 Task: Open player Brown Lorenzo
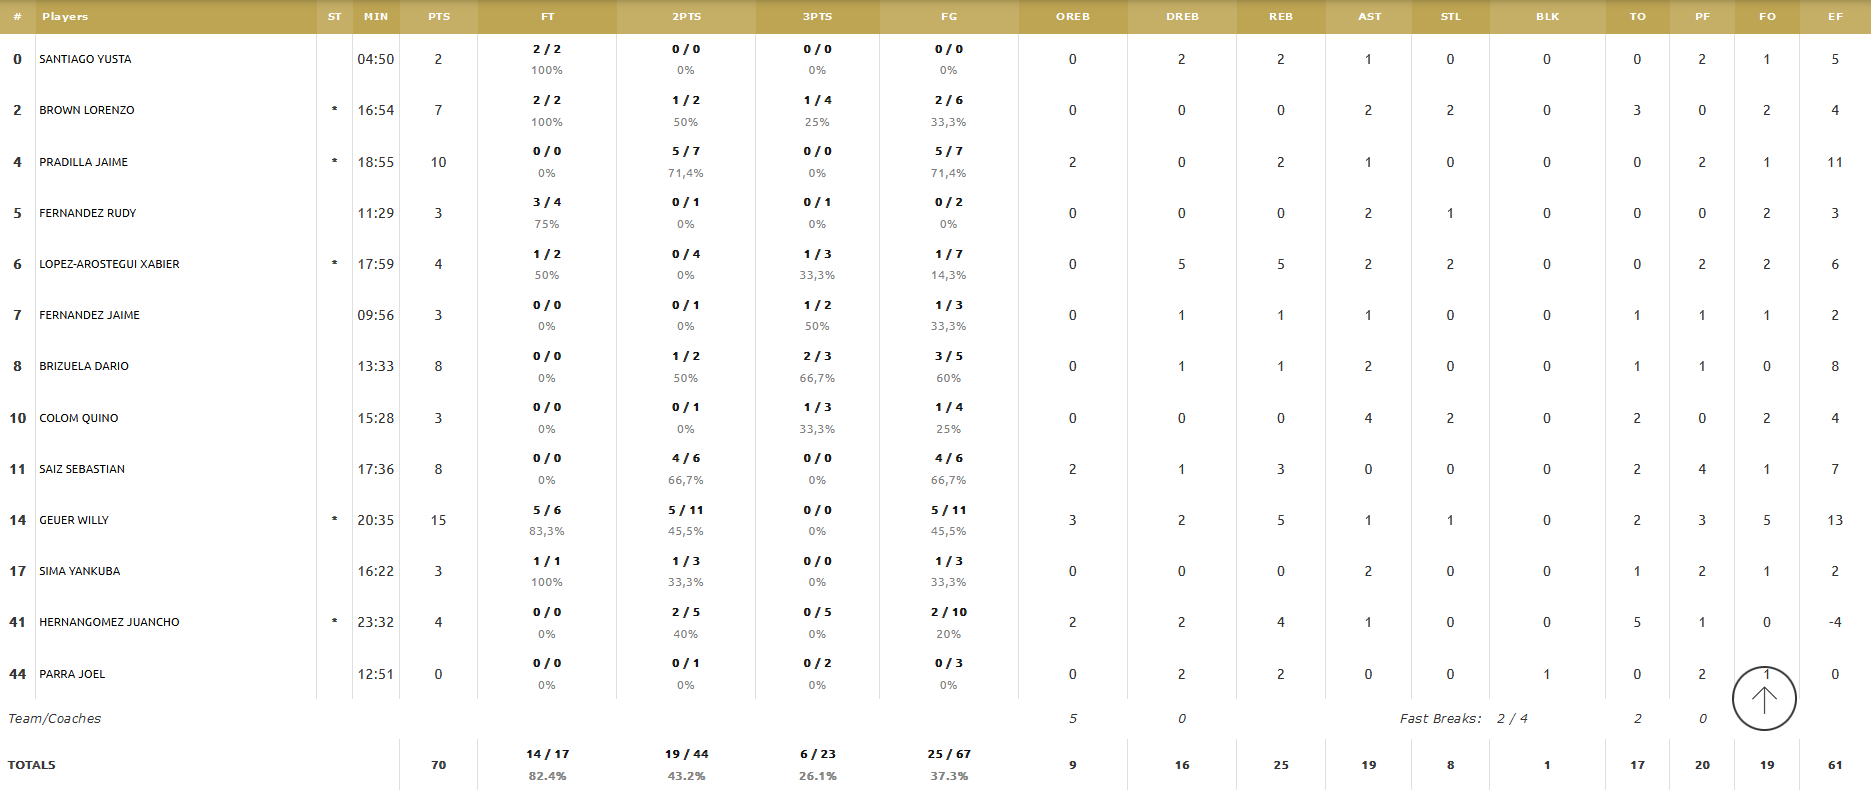click(87, 110)
